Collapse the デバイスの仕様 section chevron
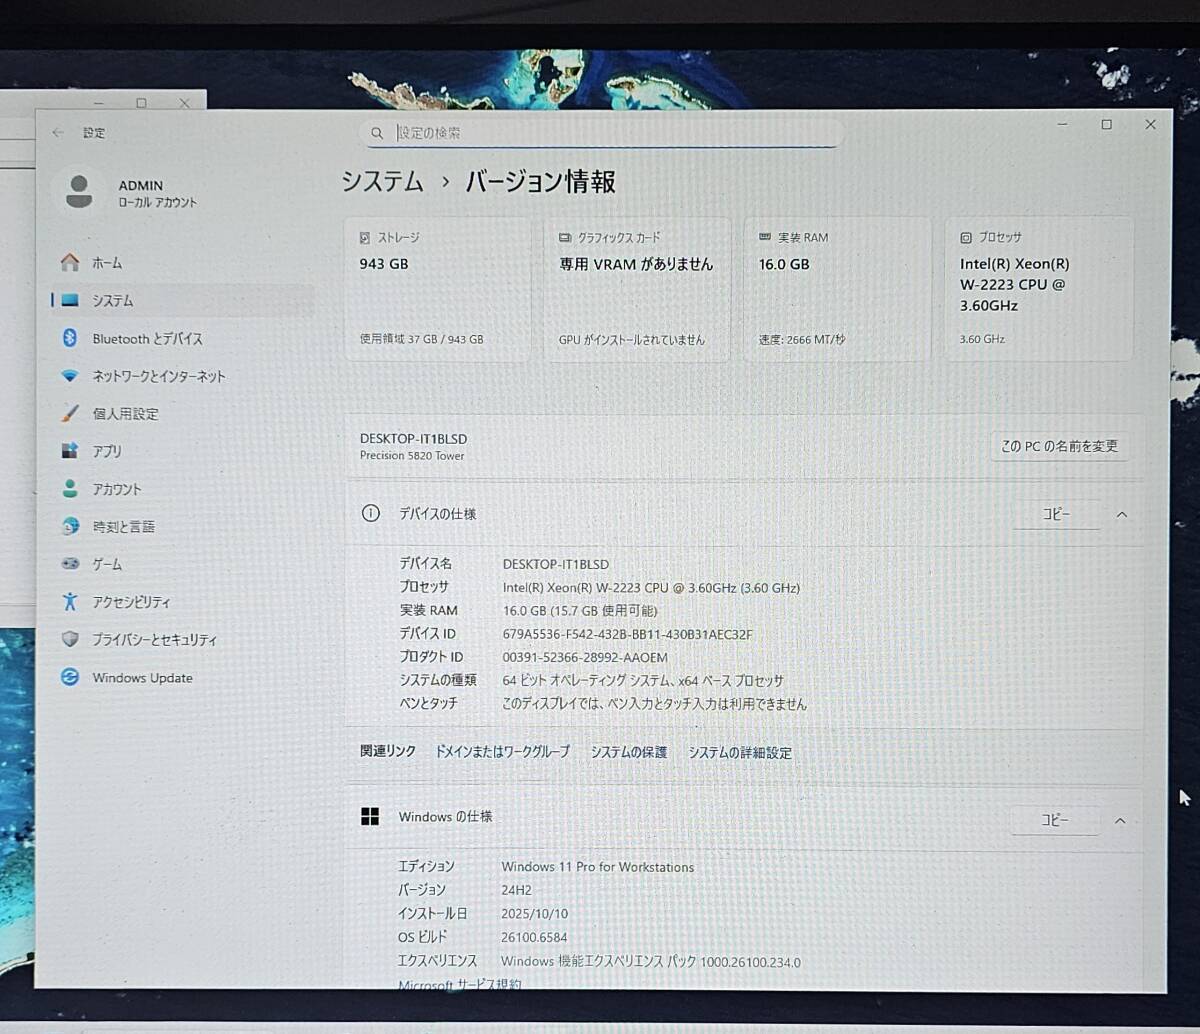This screenshot has width=1200, height=1034. pos(1121,514)
